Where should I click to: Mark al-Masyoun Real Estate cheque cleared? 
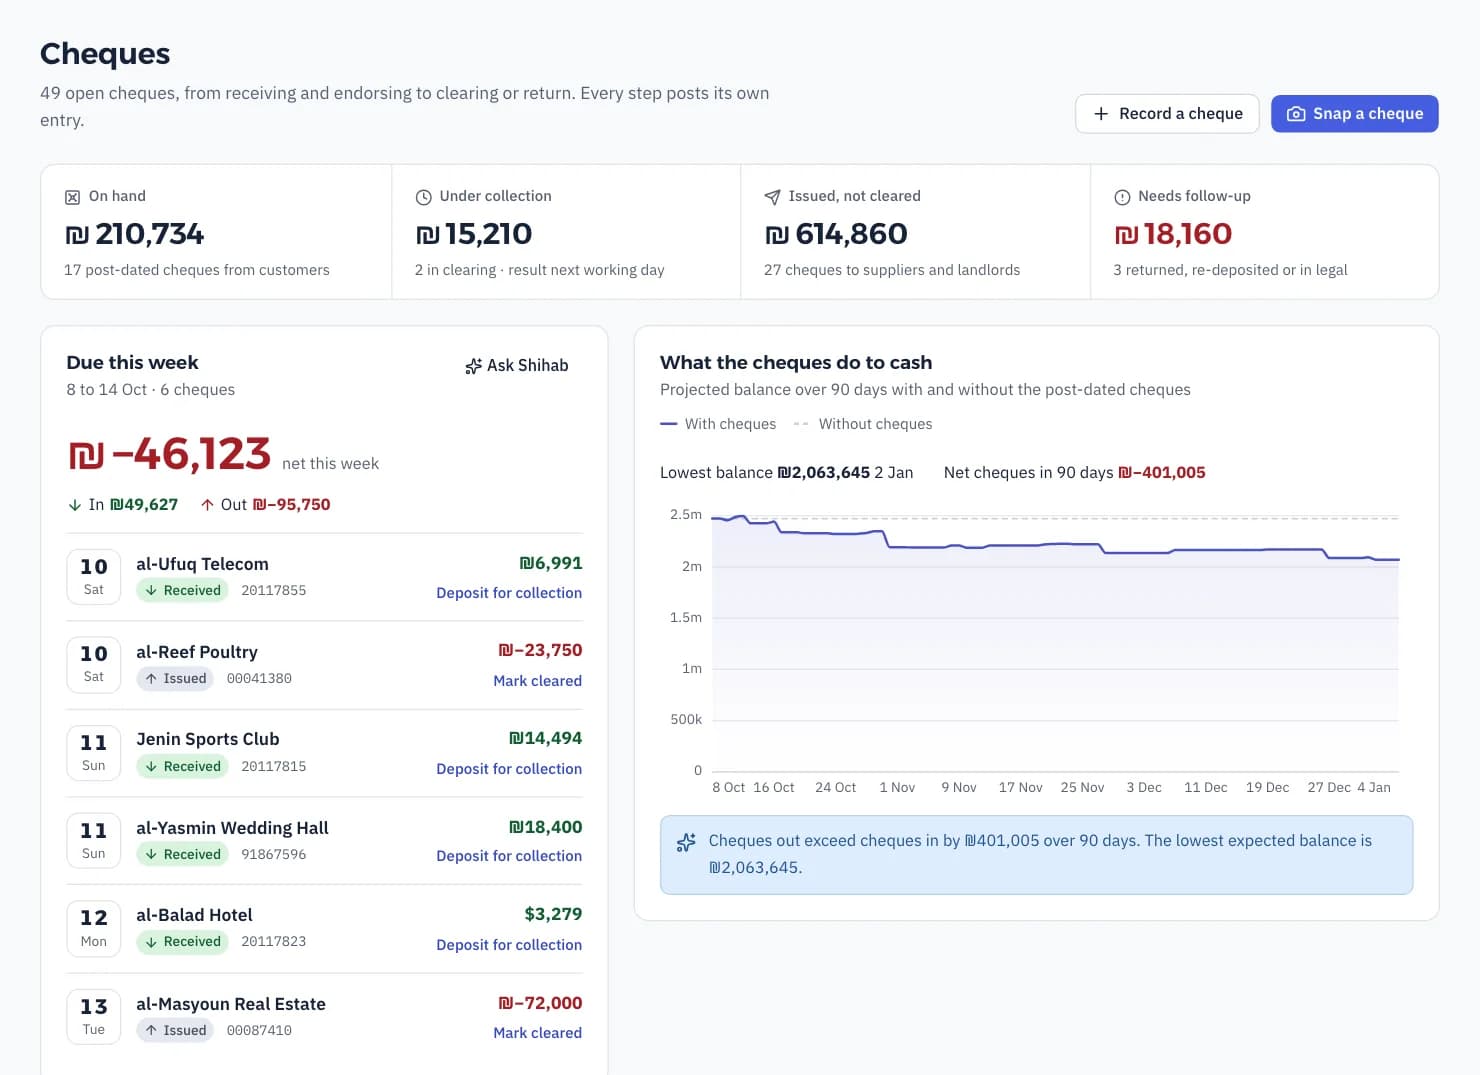pos(537,1033)
